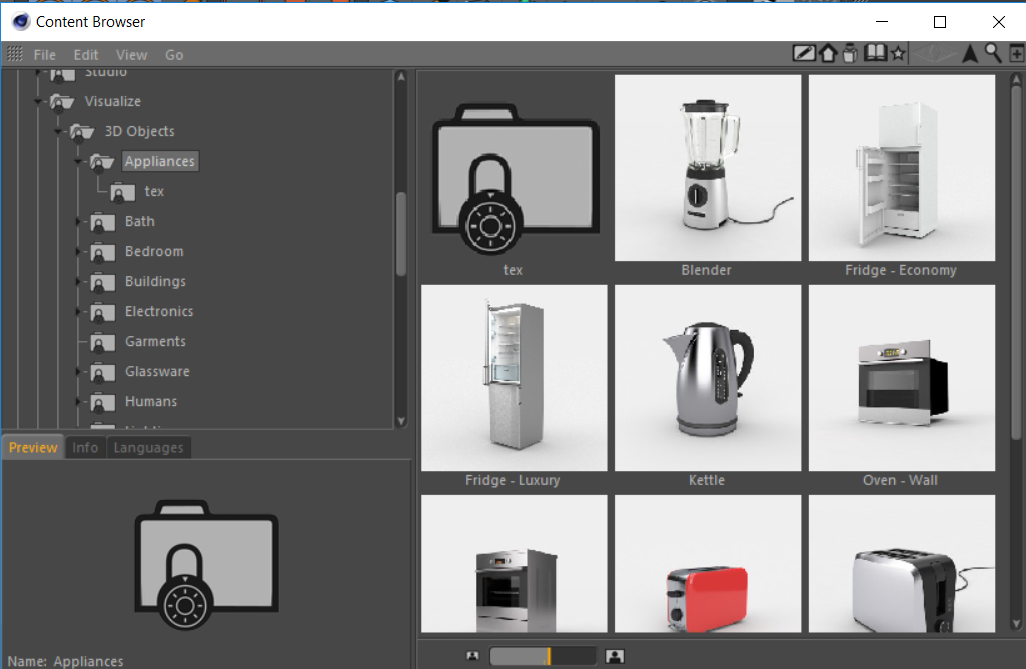Select the 3D Objects folder label
This screenshot has height=669, width=1026.
pyautogui.click(x=139, y=132)
